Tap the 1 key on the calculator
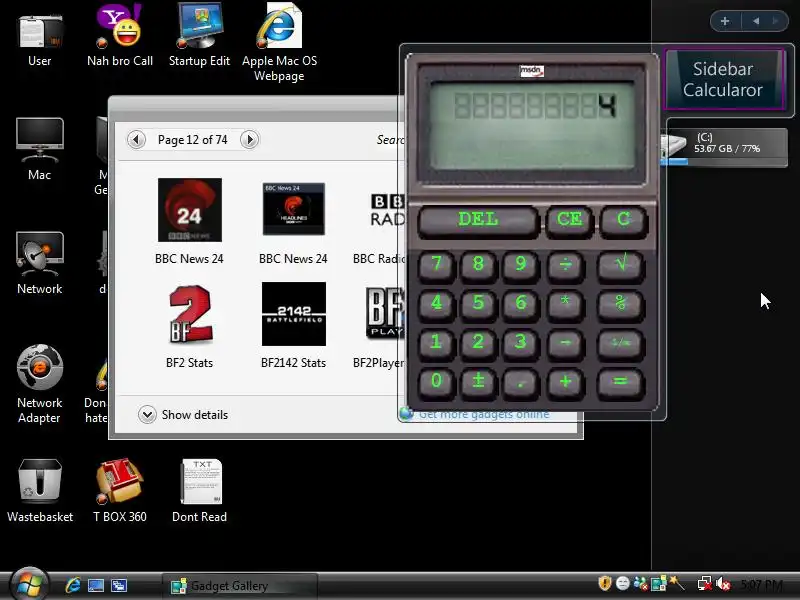 coord(436,344)
